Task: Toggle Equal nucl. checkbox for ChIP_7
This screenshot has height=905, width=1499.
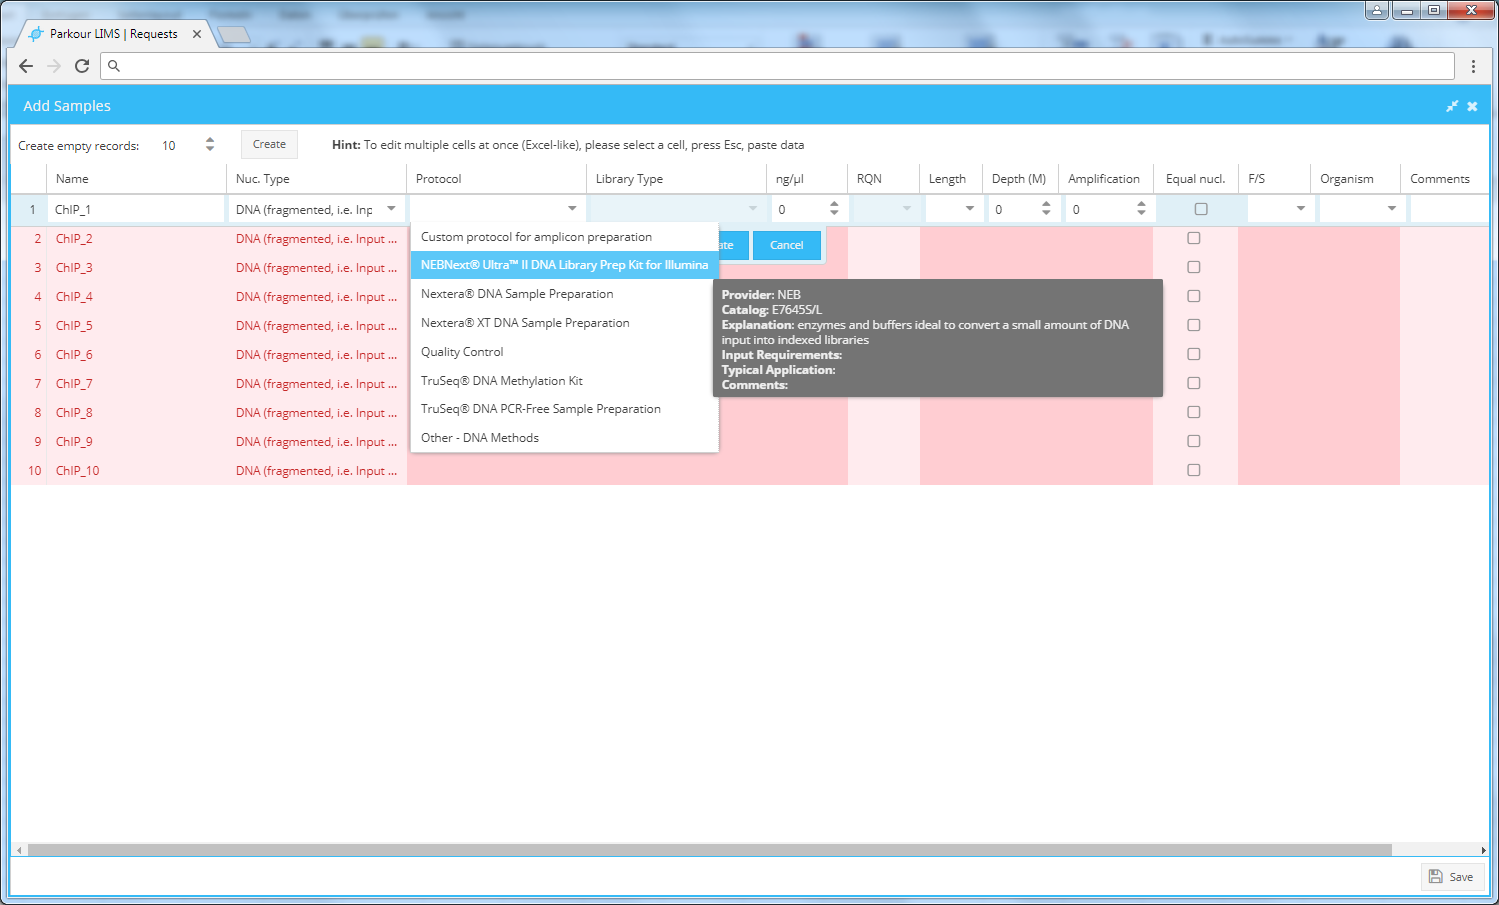Action: pyautogui.click(x=1194, y=383)
